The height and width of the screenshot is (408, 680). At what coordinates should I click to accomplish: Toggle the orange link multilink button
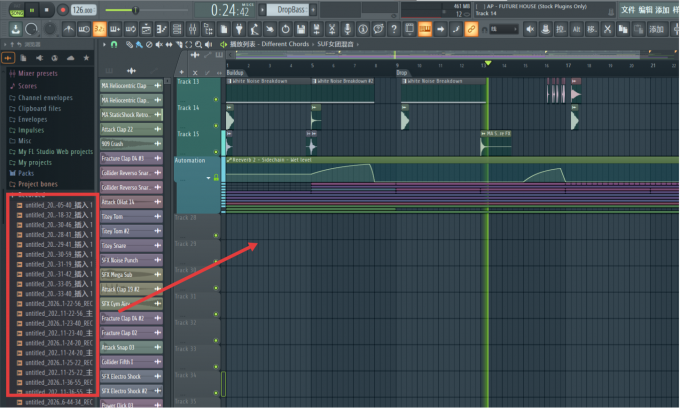pyautogui.click(x=471, y=29)
